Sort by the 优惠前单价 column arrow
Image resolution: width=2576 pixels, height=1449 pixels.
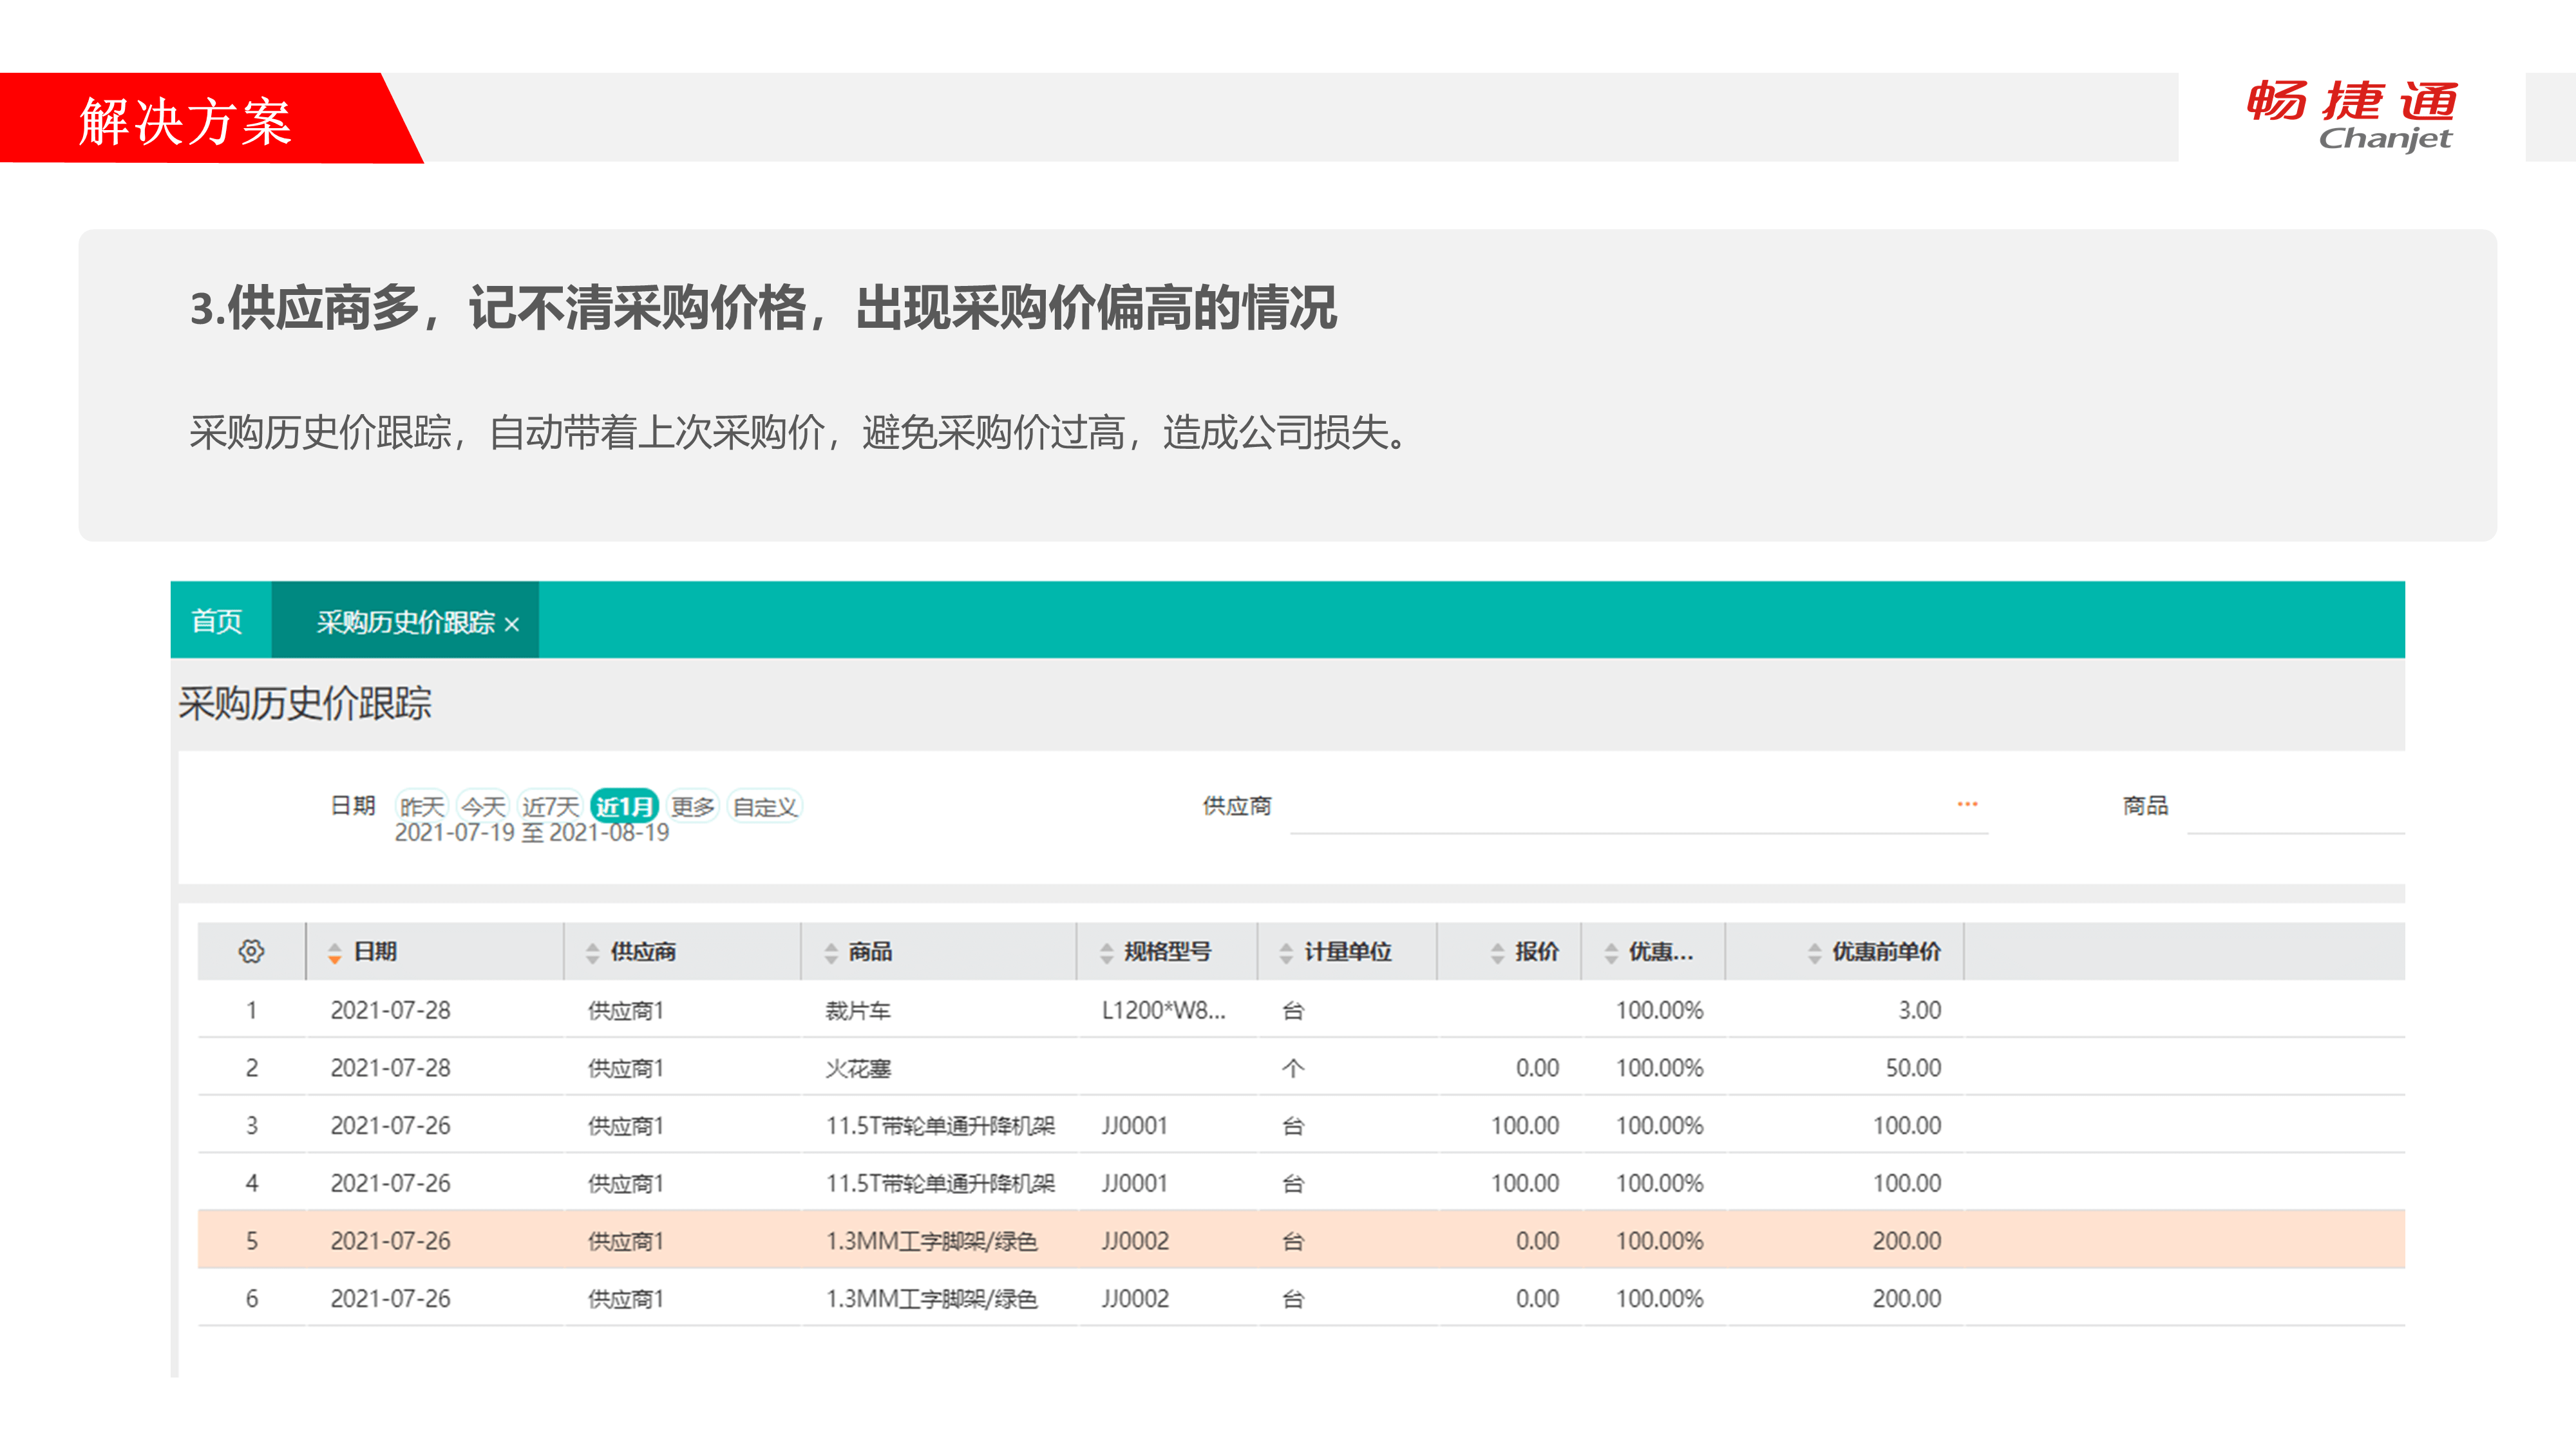click(1814, 953)
